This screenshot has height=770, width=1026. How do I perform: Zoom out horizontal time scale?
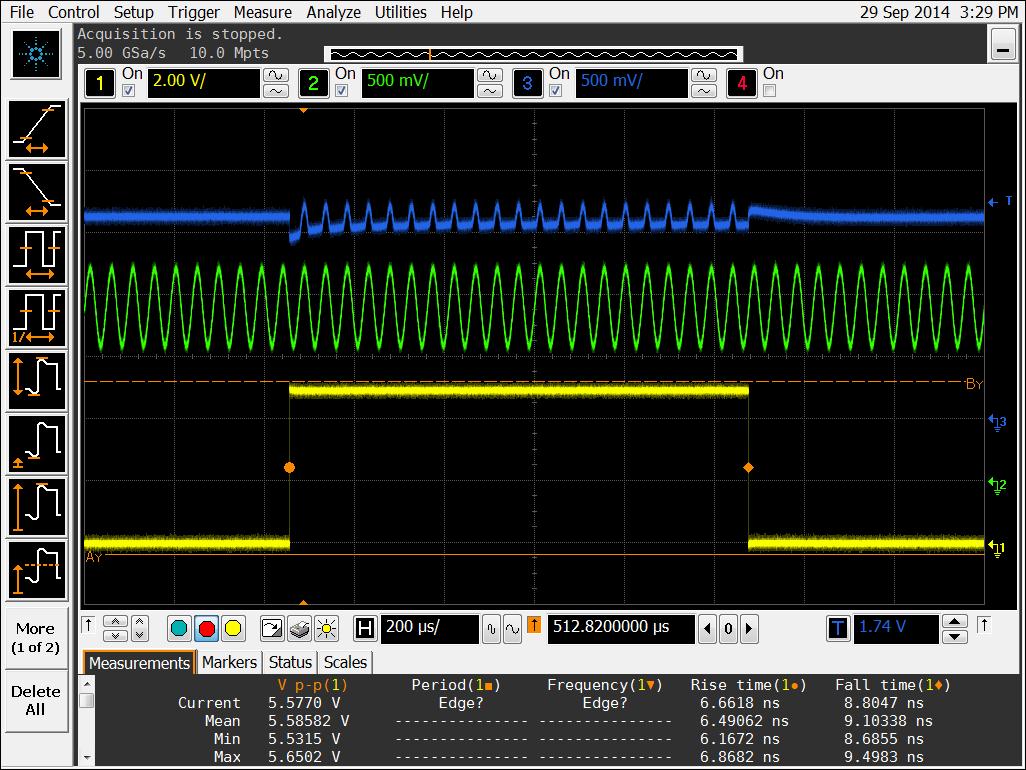491,629
